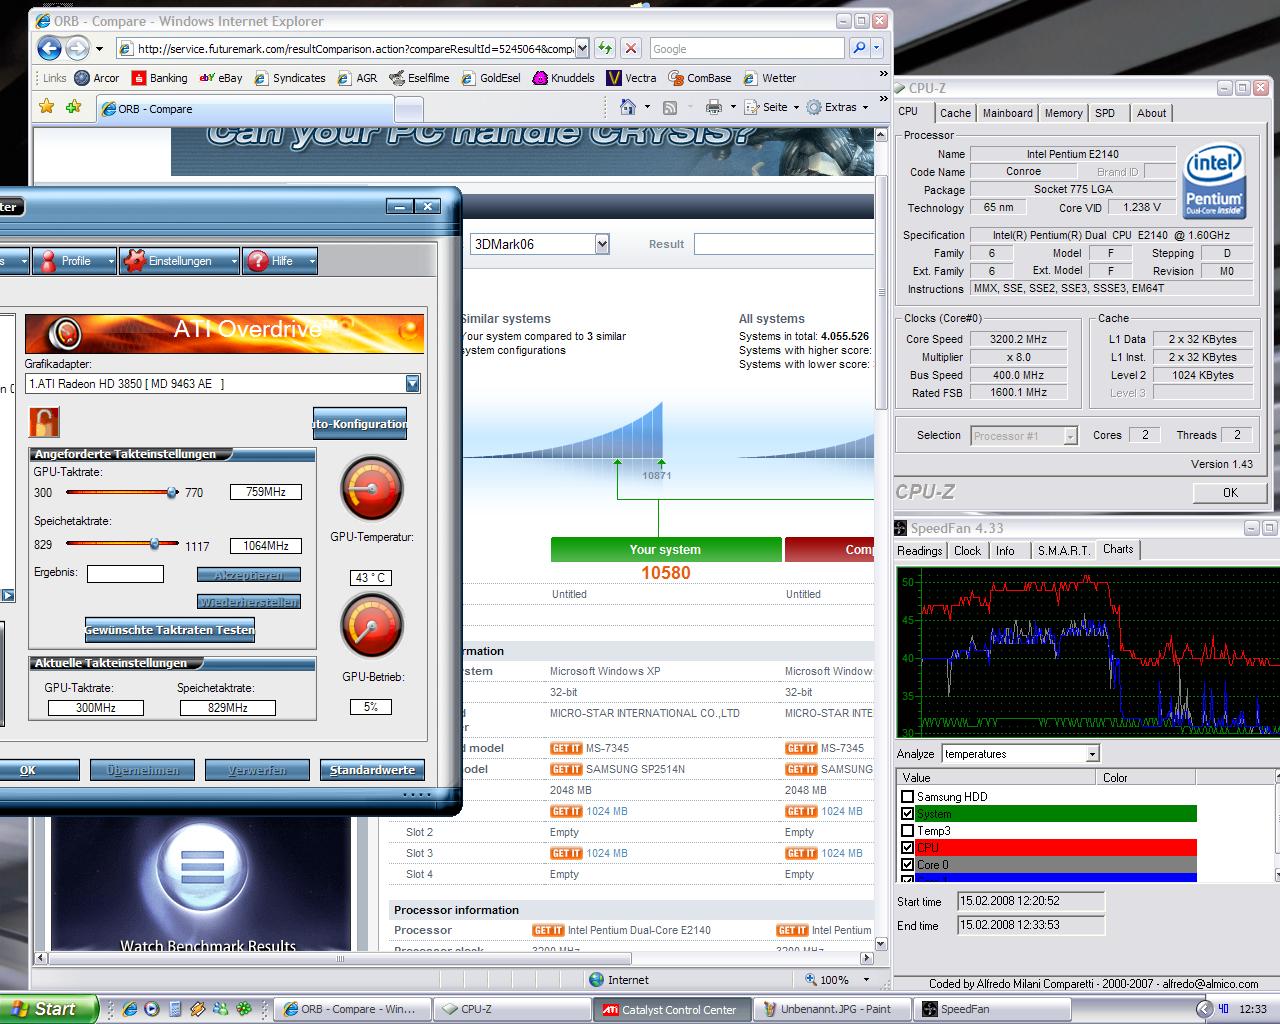
Task: Click the tray expand arrow on taskbar
Action: (x=1203, y=1009)
